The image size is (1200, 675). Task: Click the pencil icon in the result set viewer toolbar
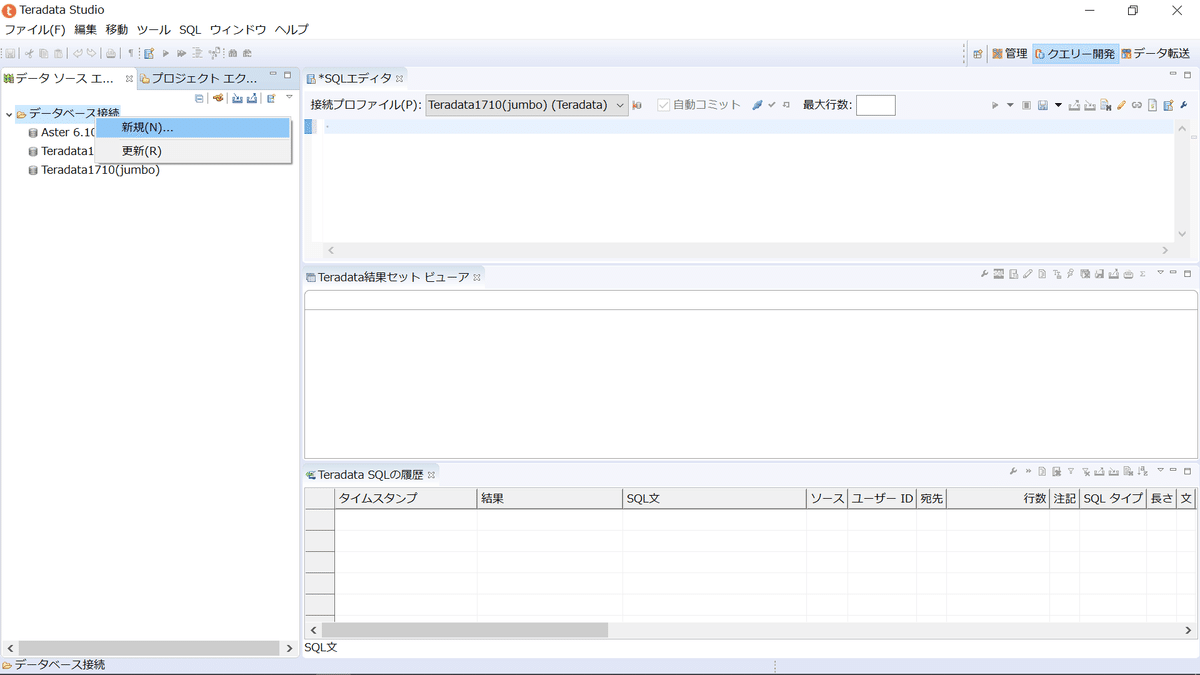[1027, 274]
